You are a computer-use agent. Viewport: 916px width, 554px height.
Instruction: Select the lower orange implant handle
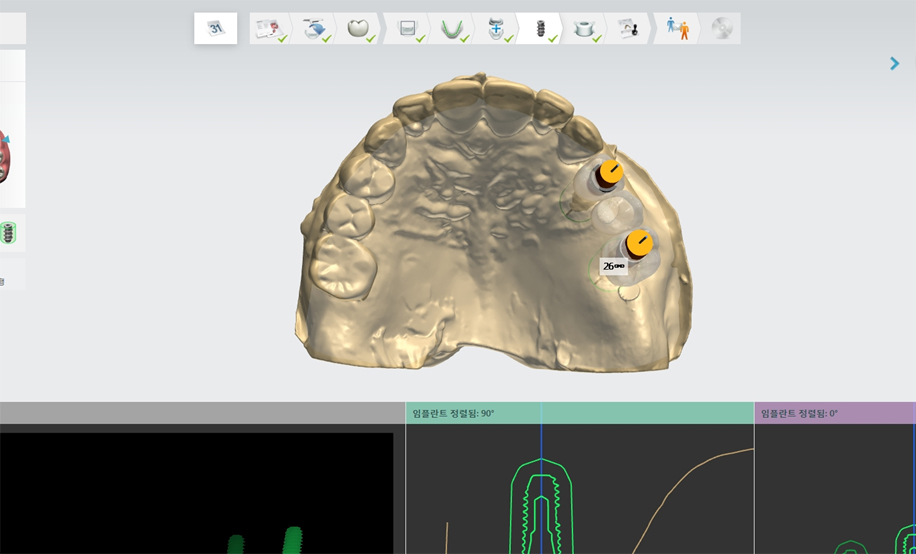(x=638, y=243)
